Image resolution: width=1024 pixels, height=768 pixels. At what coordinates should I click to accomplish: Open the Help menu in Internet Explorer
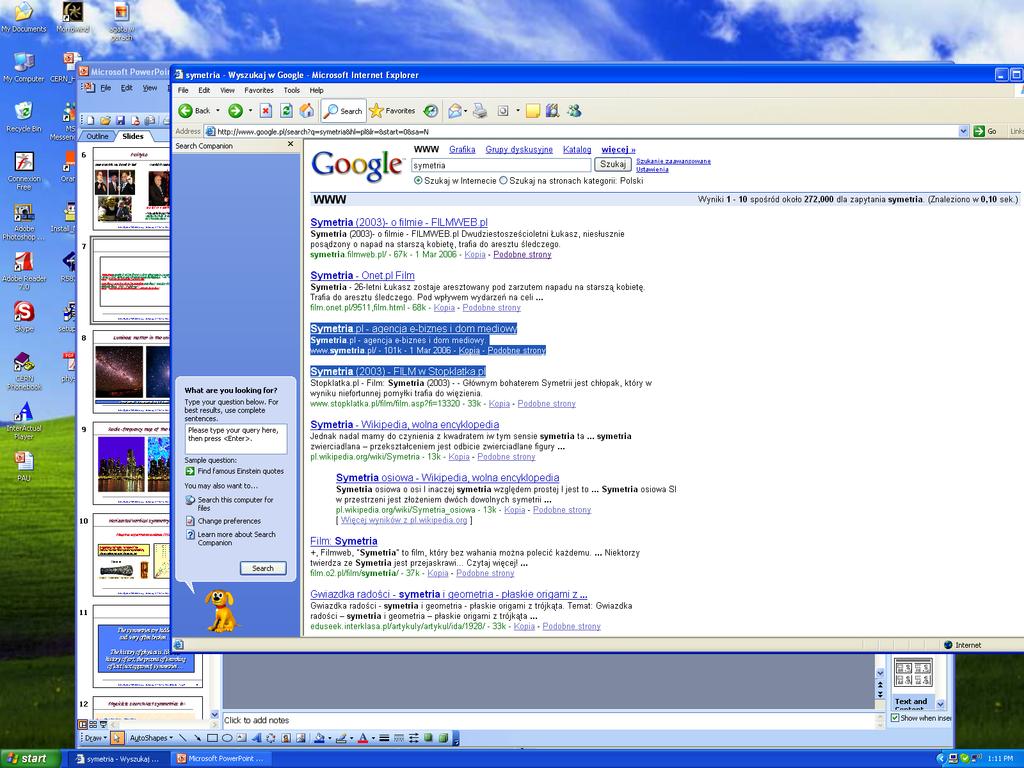coord(317,90)
